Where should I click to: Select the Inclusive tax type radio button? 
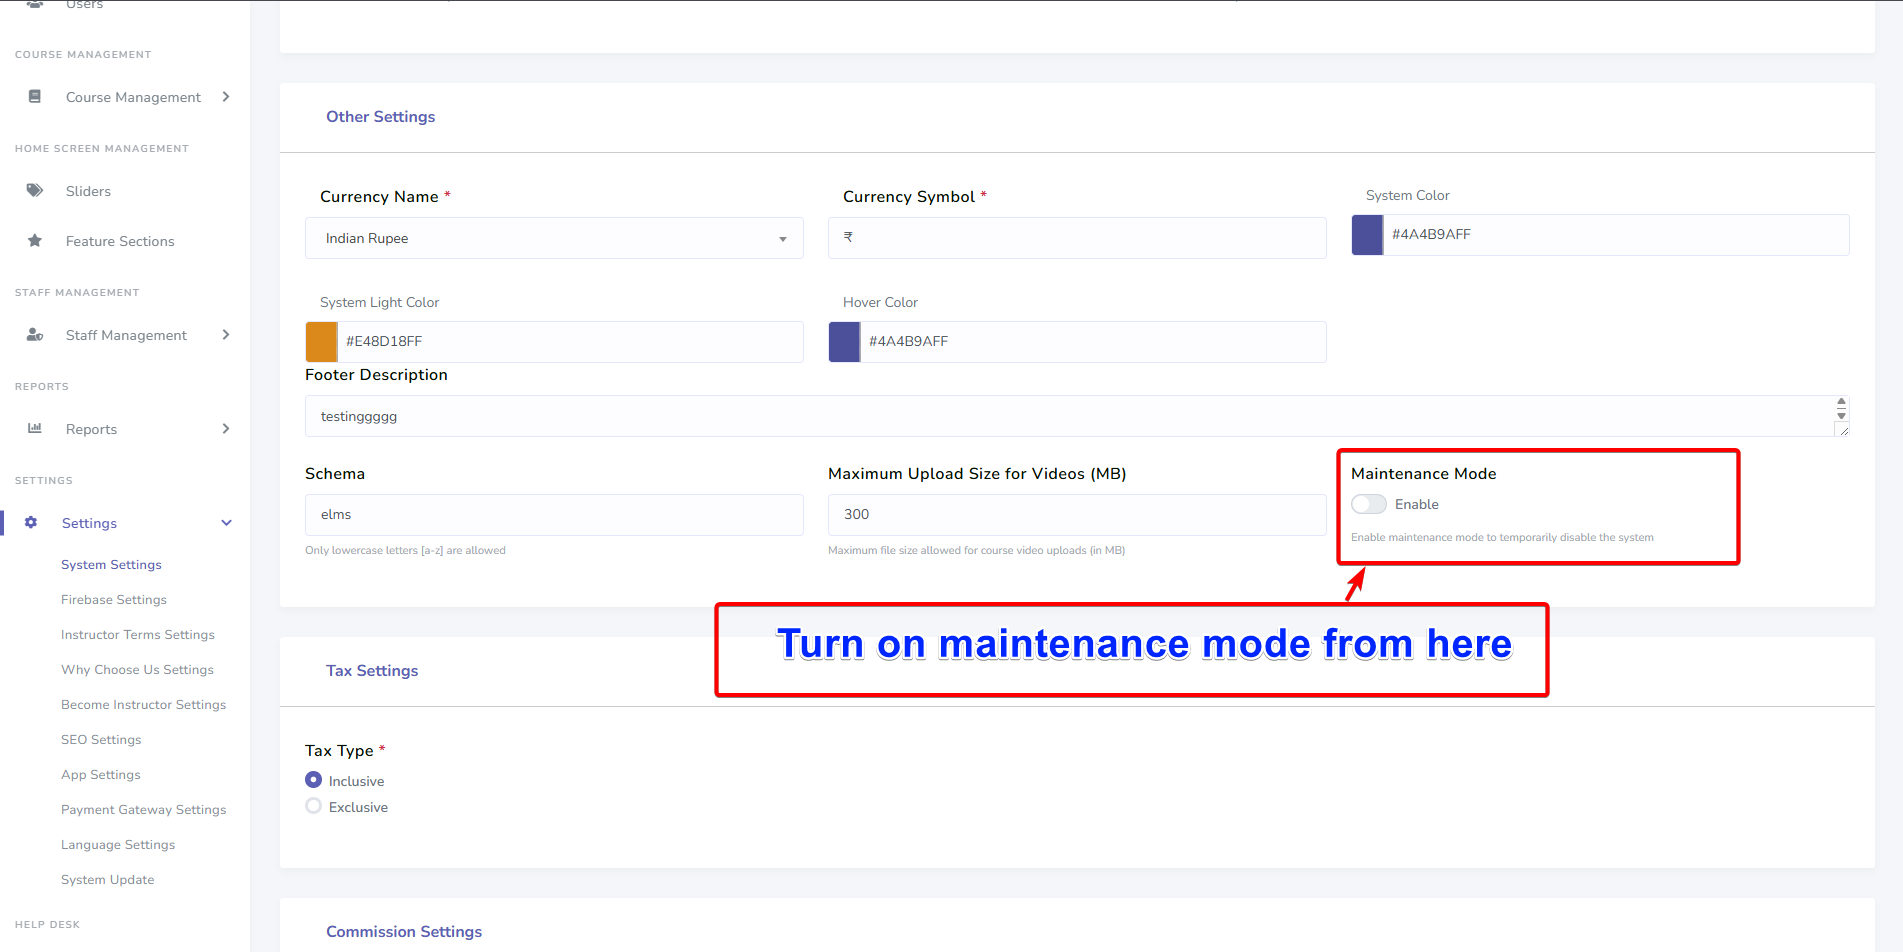tap(313, 780)
